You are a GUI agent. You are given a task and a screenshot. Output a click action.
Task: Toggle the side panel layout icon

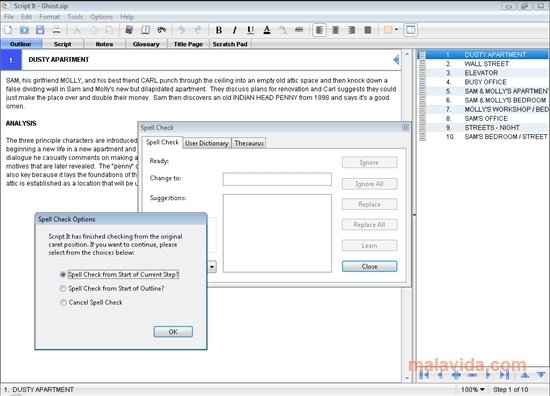tap(410, 30)
